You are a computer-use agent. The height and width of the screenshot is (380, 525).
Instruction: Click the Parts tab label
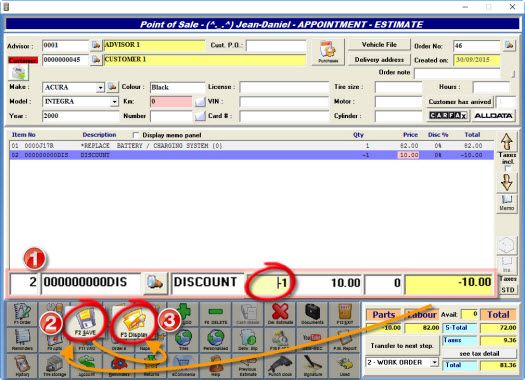[384, 315]
